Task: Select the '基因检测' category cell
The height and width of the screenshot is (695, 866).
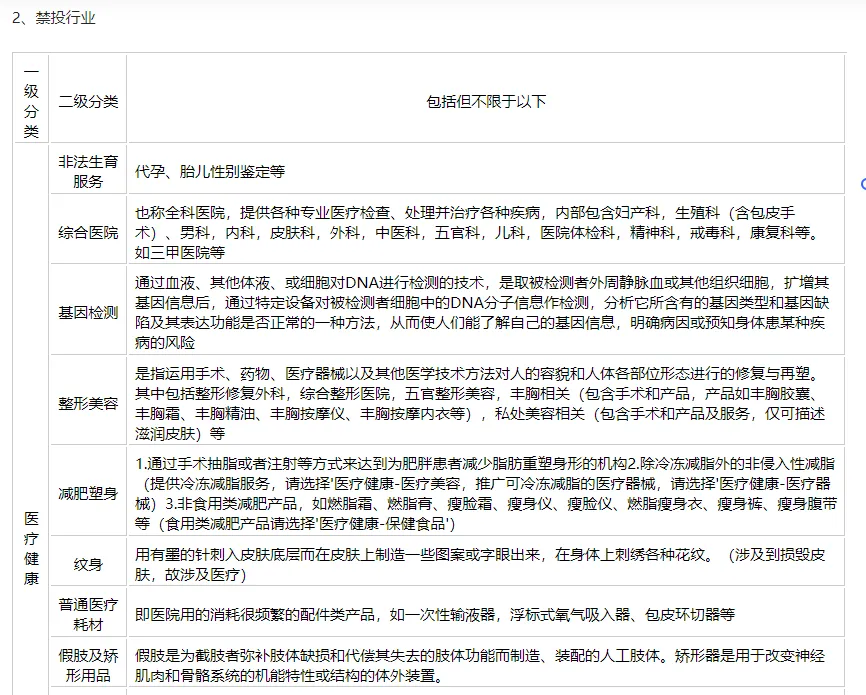Action: tap(88, 309)
